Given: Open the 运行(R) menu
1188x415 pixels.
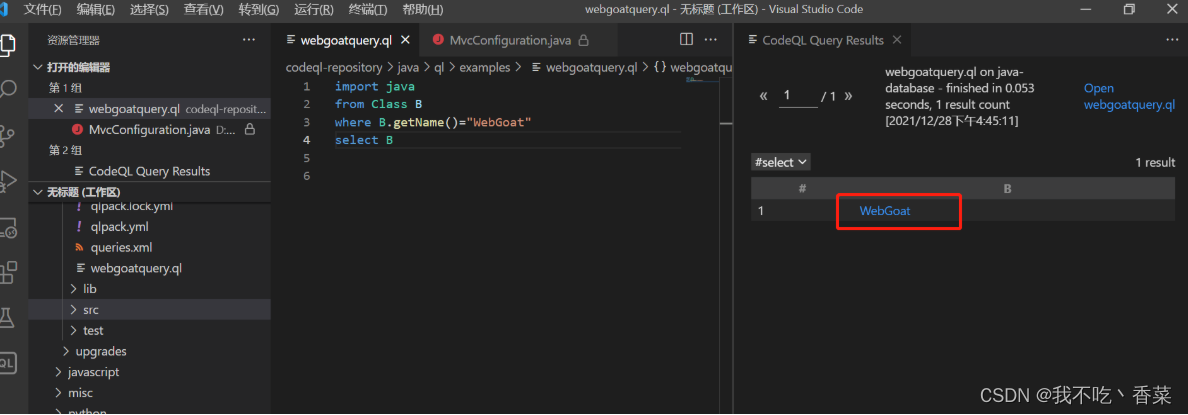Looking at the screenshot, I should tap(314, 9).
